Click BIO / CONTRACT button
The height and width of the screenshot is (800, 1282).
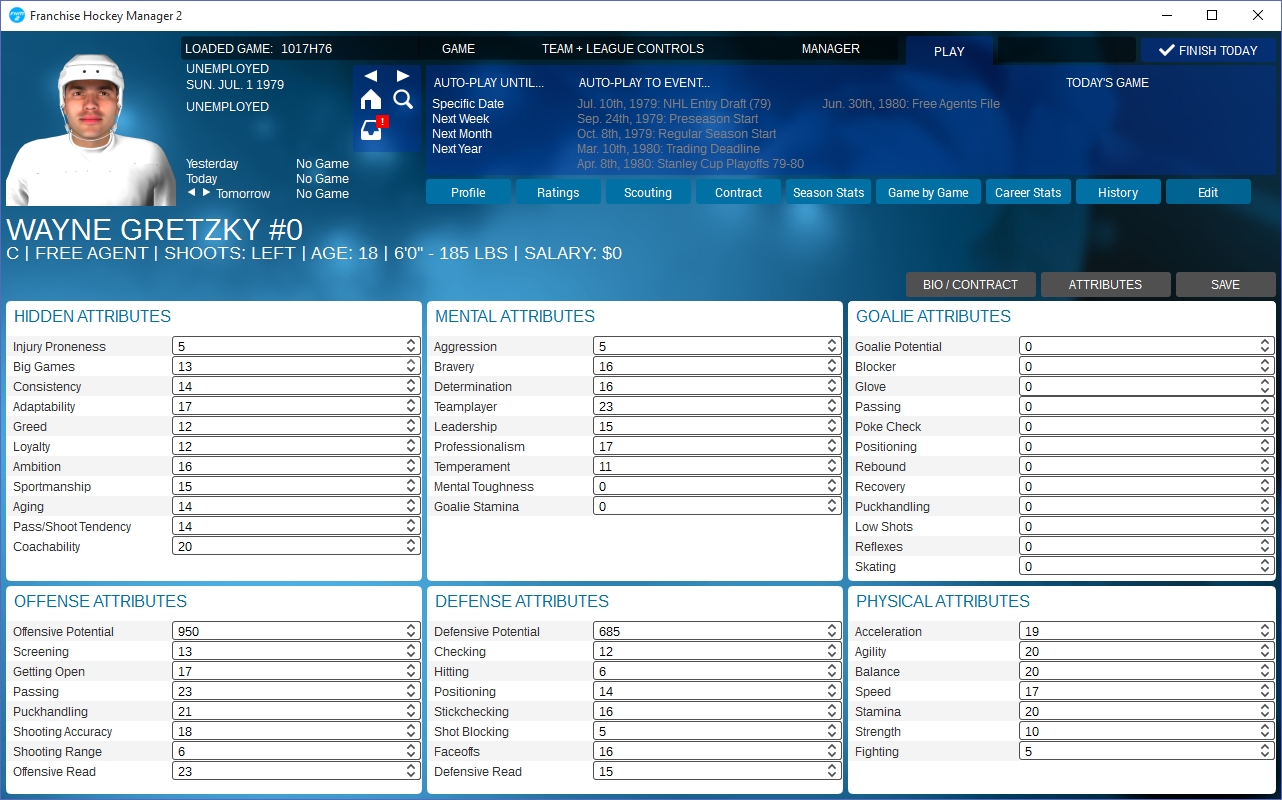pyautogui.click(x=970, y=284)
